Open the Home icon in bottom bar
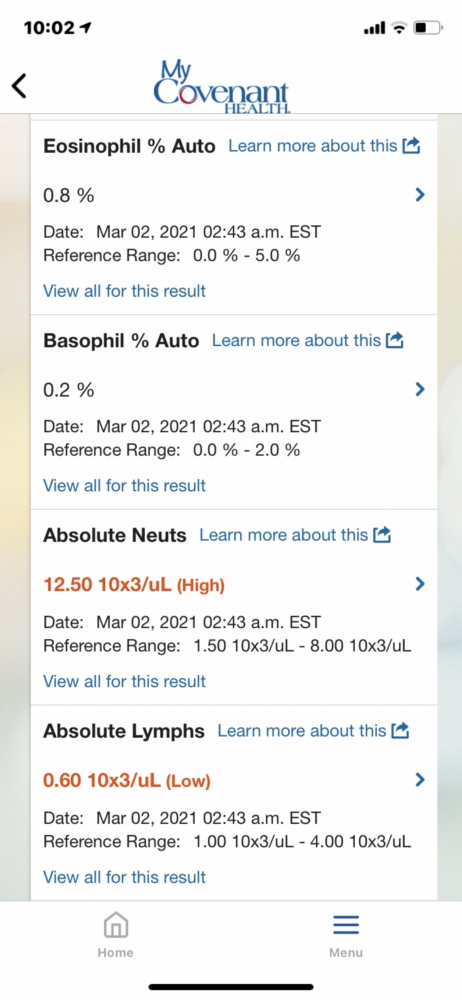The image size is (462, 1000). 116,935
